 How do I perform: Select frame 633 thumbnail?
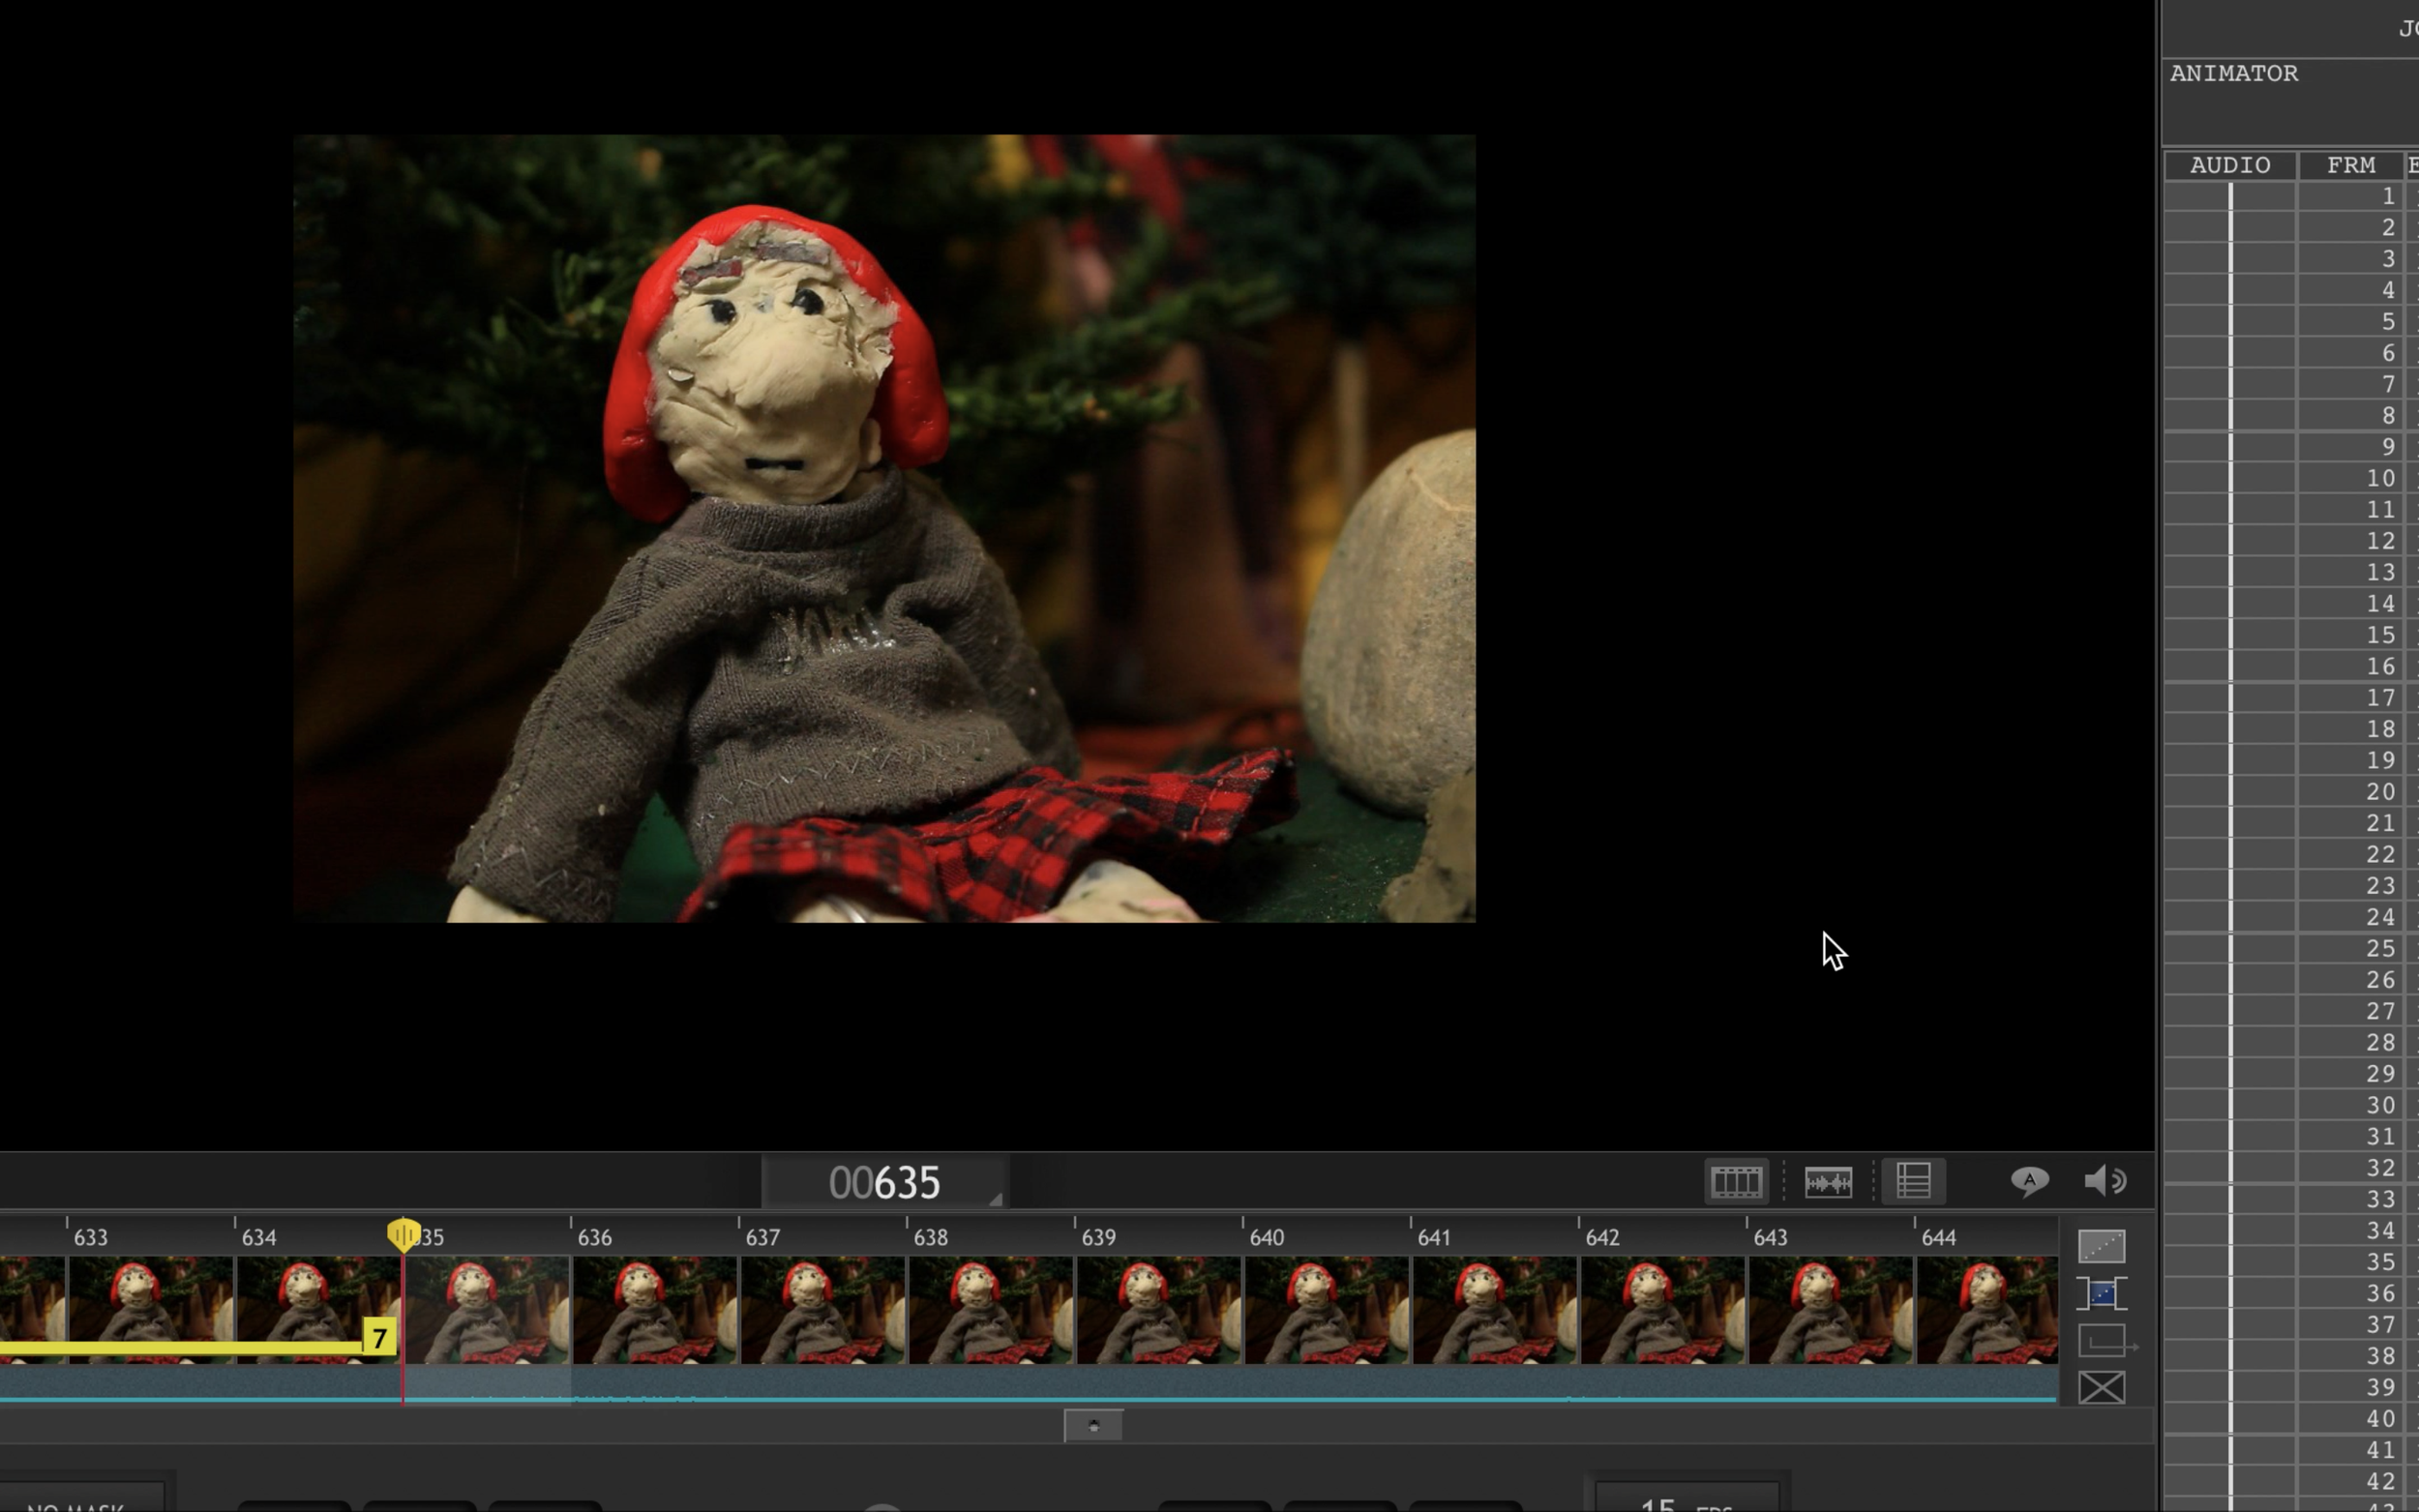tap(150, 1310)
